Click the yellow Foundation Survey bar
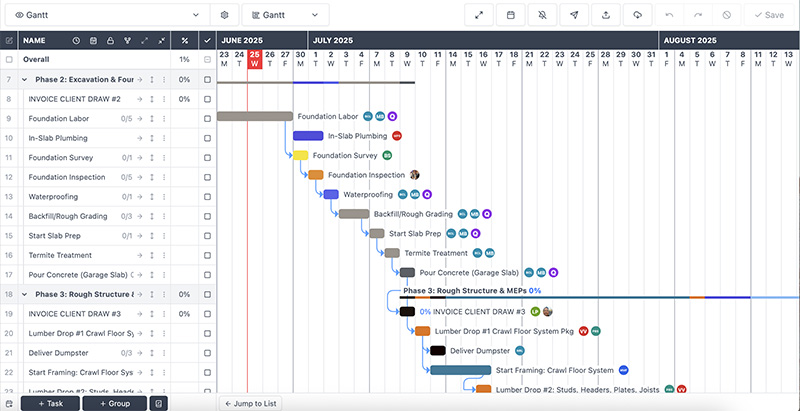Image resolution: width=800 pixels, height=411 pixels. point(300,156)
